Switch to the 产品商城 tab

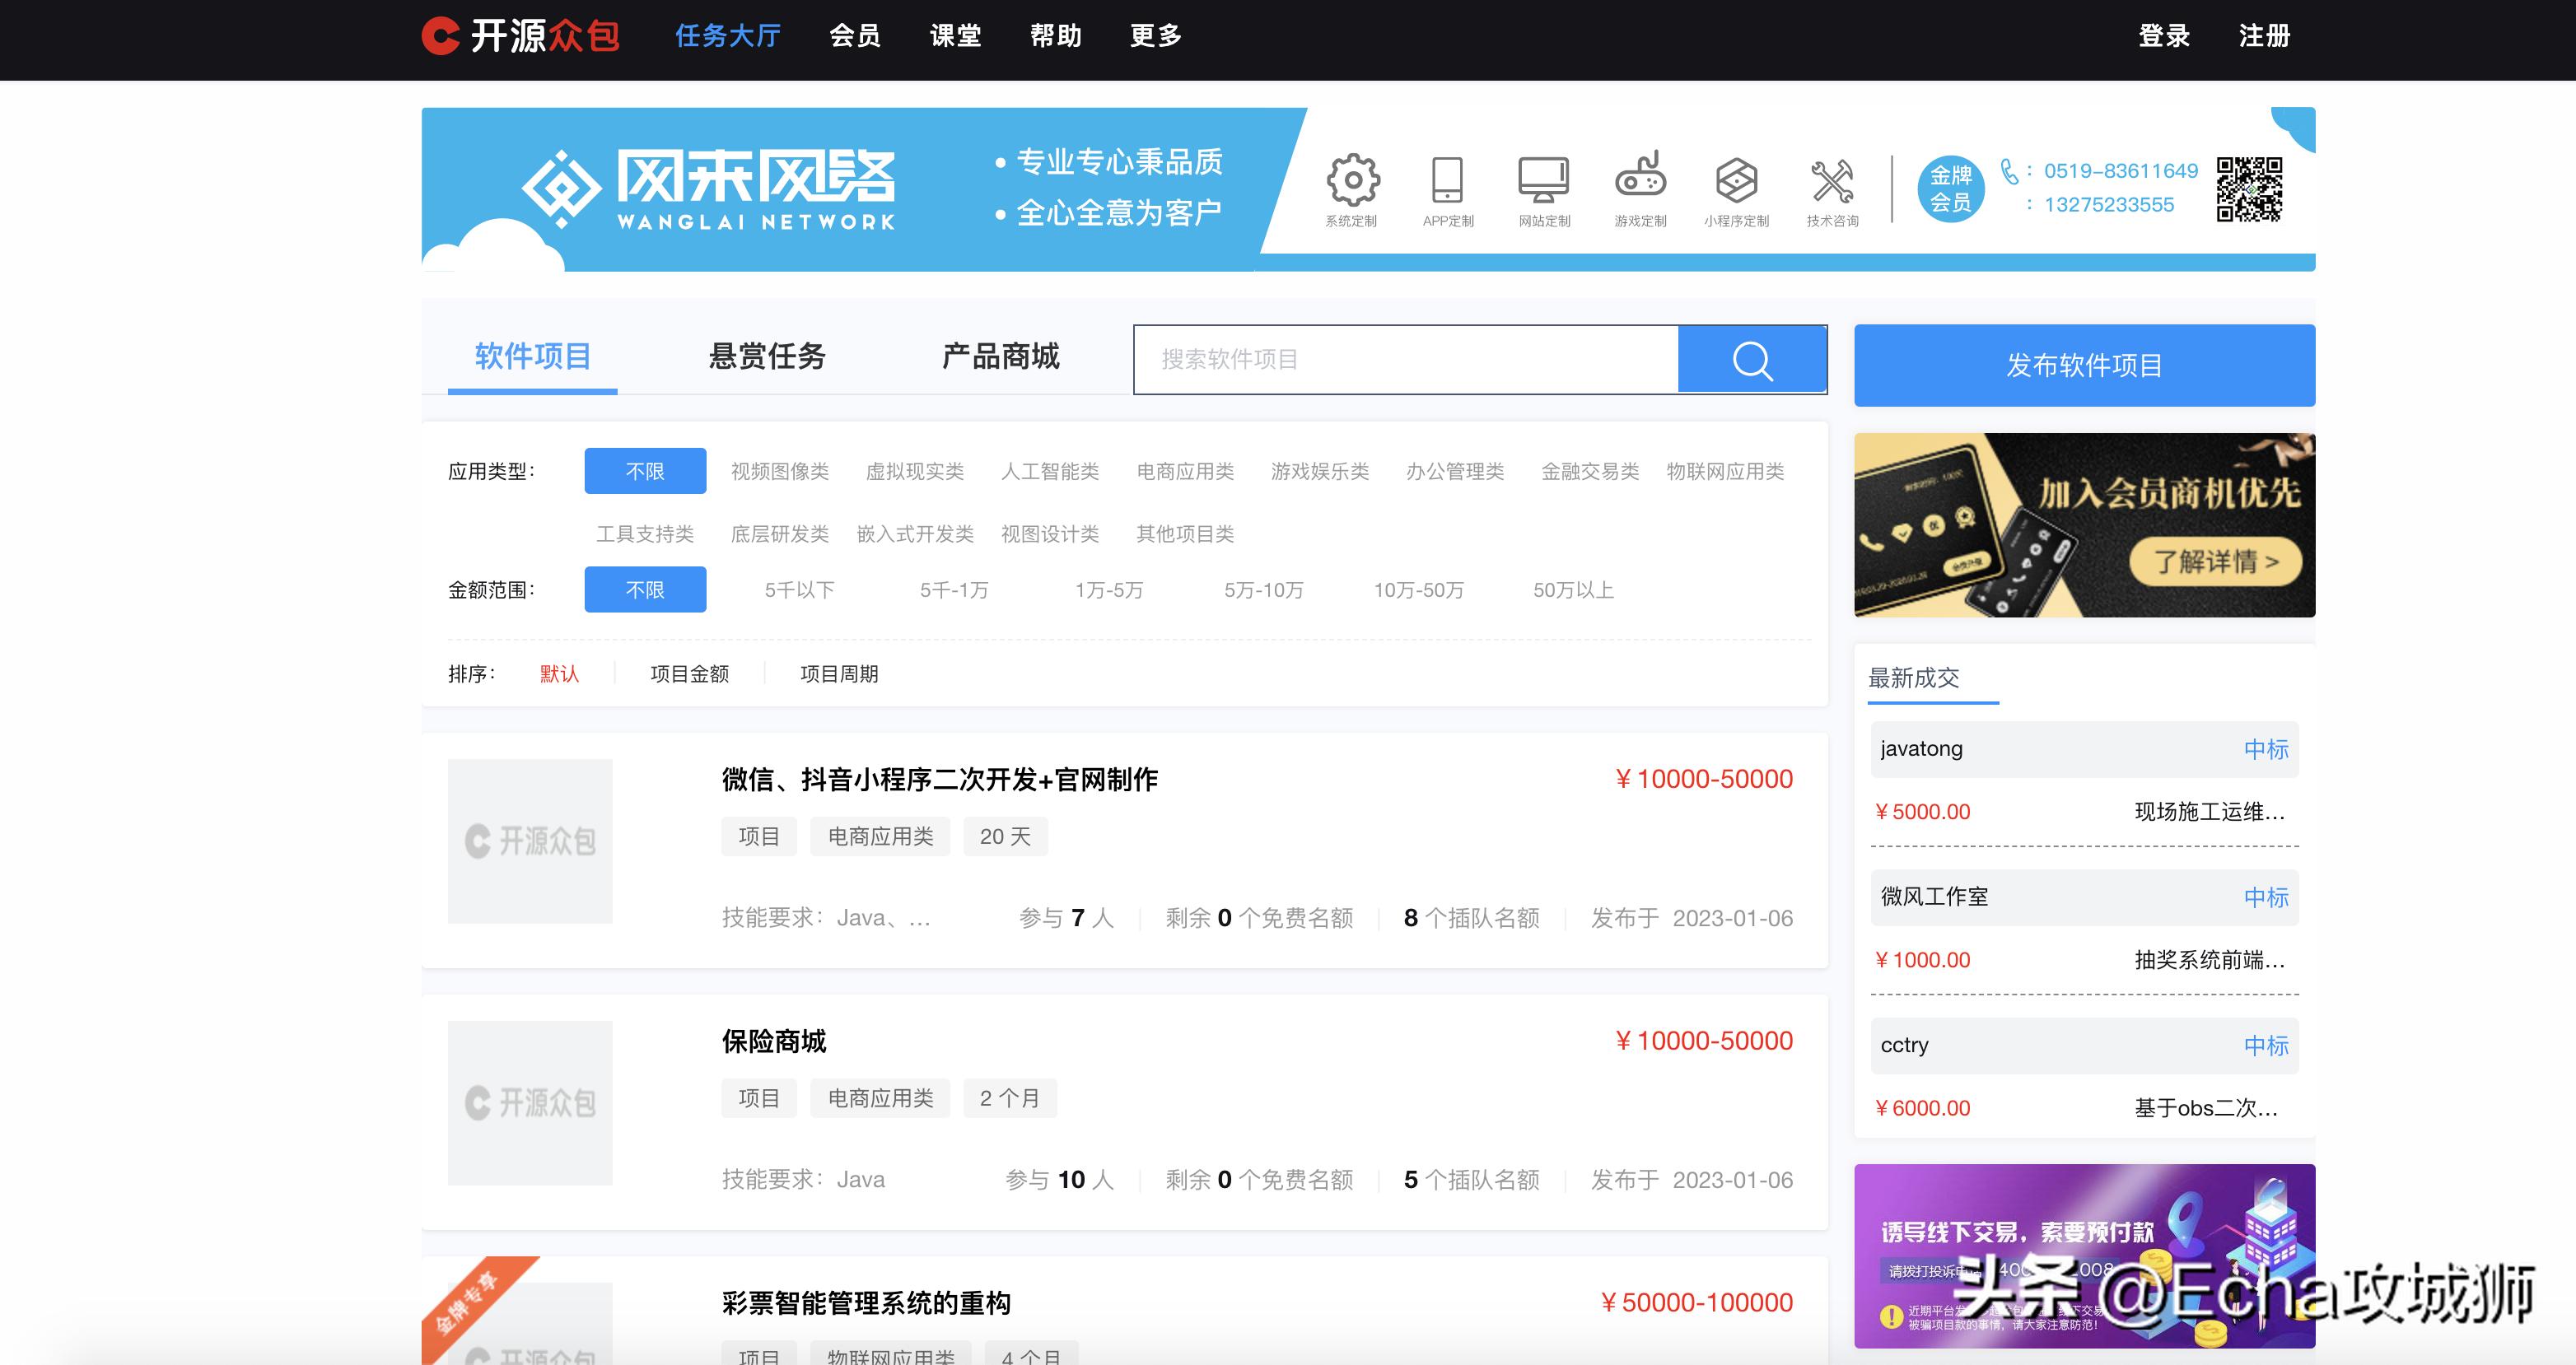pos(1000,357)
